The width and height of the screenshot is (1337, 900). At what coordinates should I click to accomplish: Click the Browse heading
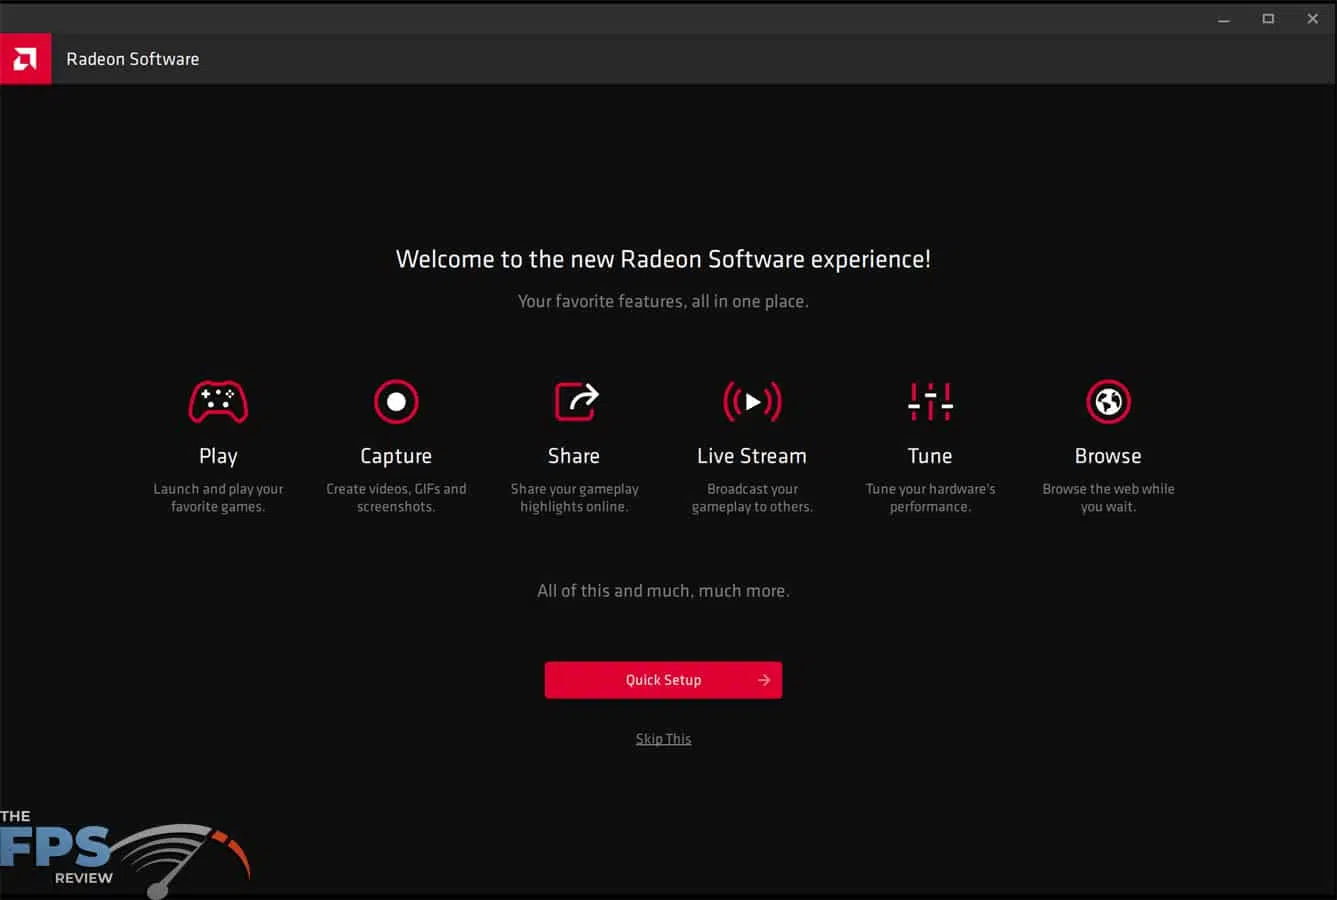click(1108, 456)
